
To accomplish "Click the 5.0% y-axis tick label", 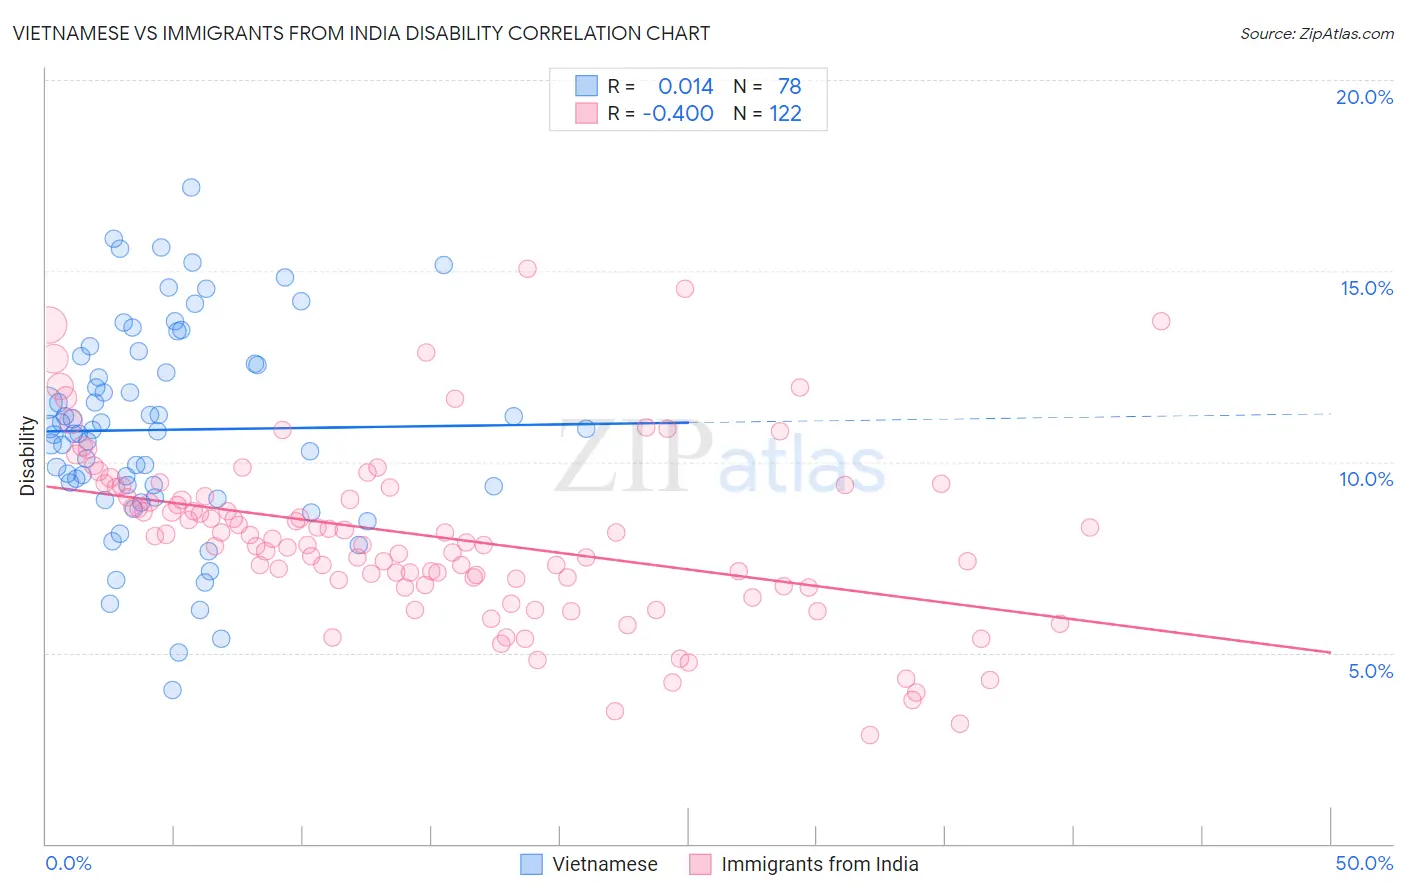I will click(x=1370, y=671).
